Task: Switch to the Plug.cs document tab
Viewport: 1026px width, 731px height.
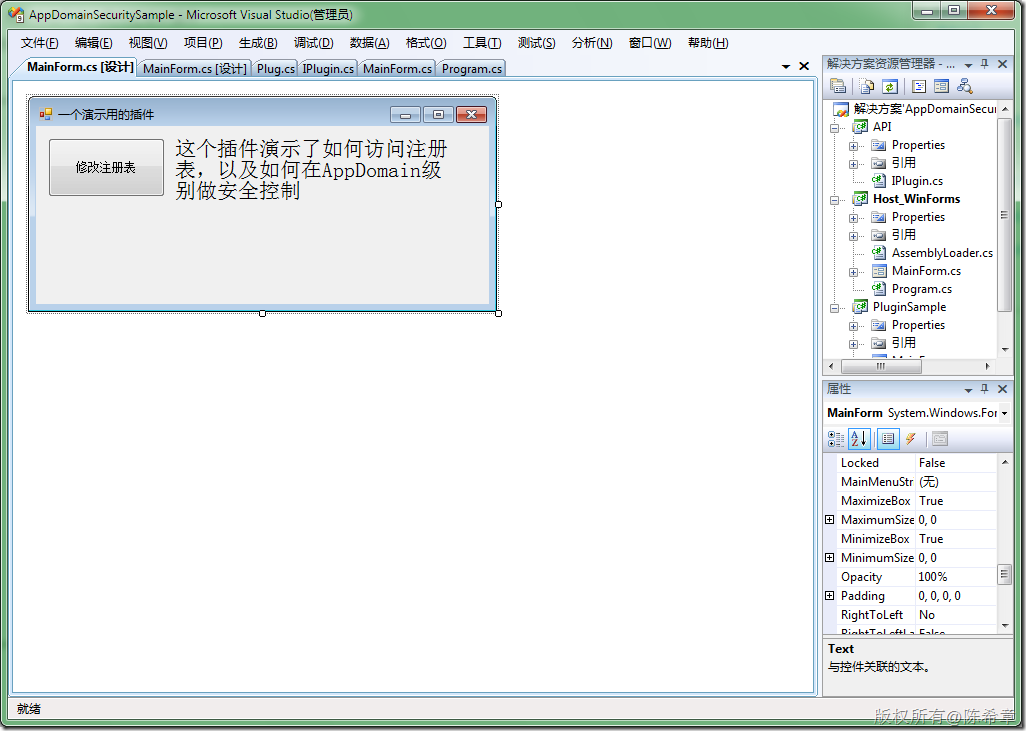Action: 275,68
